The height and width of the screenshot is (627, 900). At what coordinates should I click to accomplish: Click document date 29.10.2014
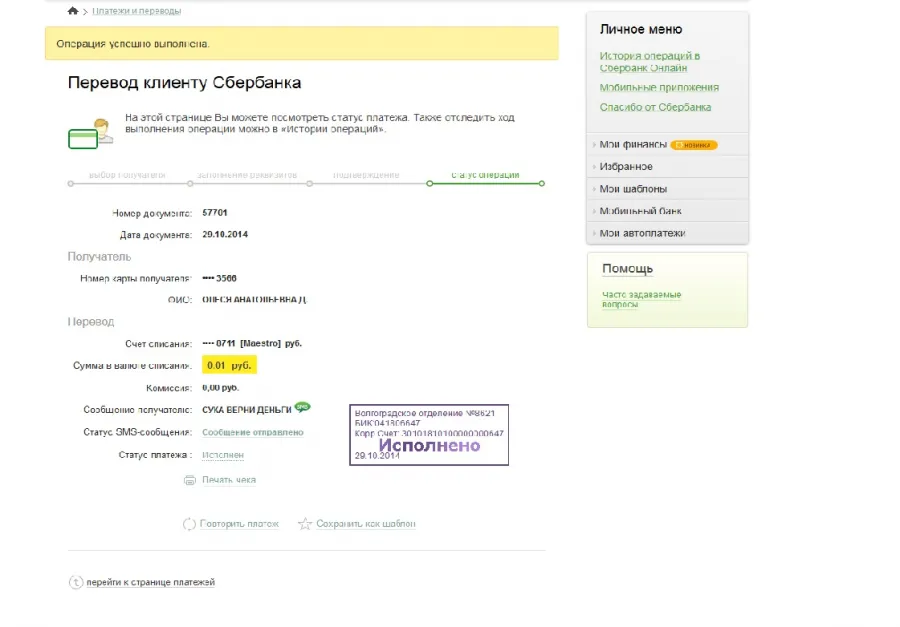point(225,234)
